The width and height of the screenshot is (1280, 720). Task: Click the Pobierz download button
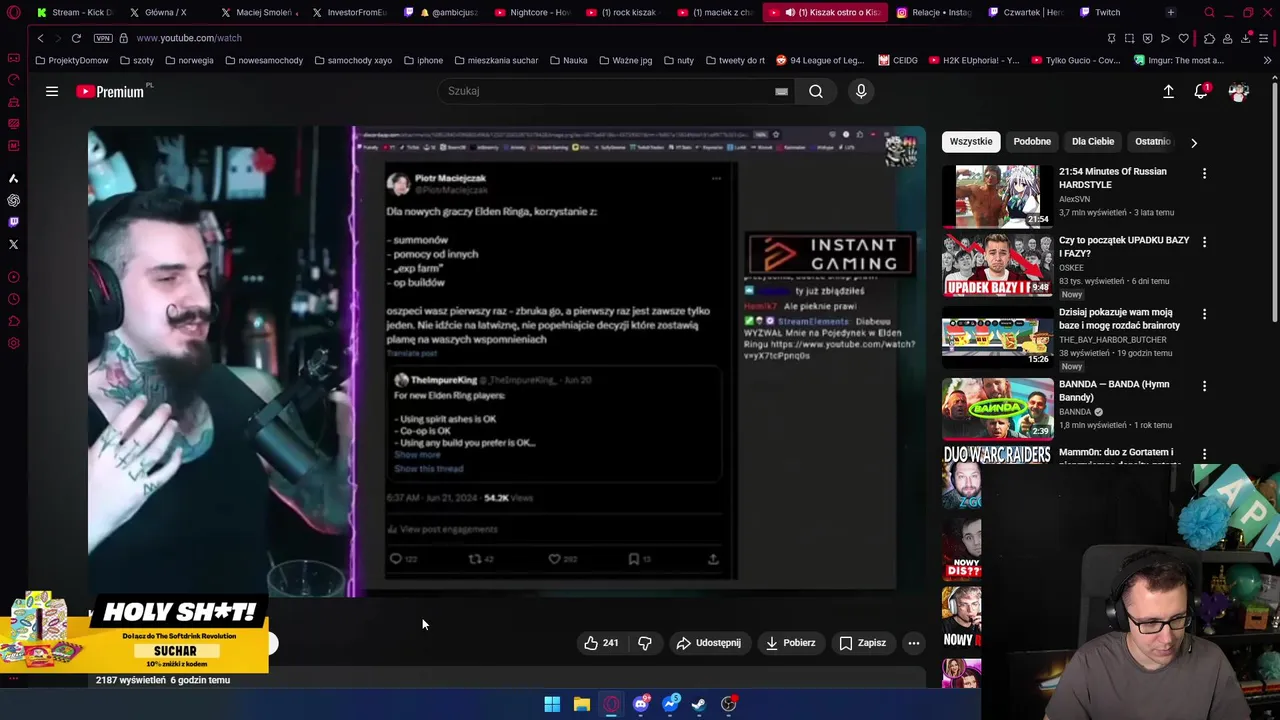[790, 643]
